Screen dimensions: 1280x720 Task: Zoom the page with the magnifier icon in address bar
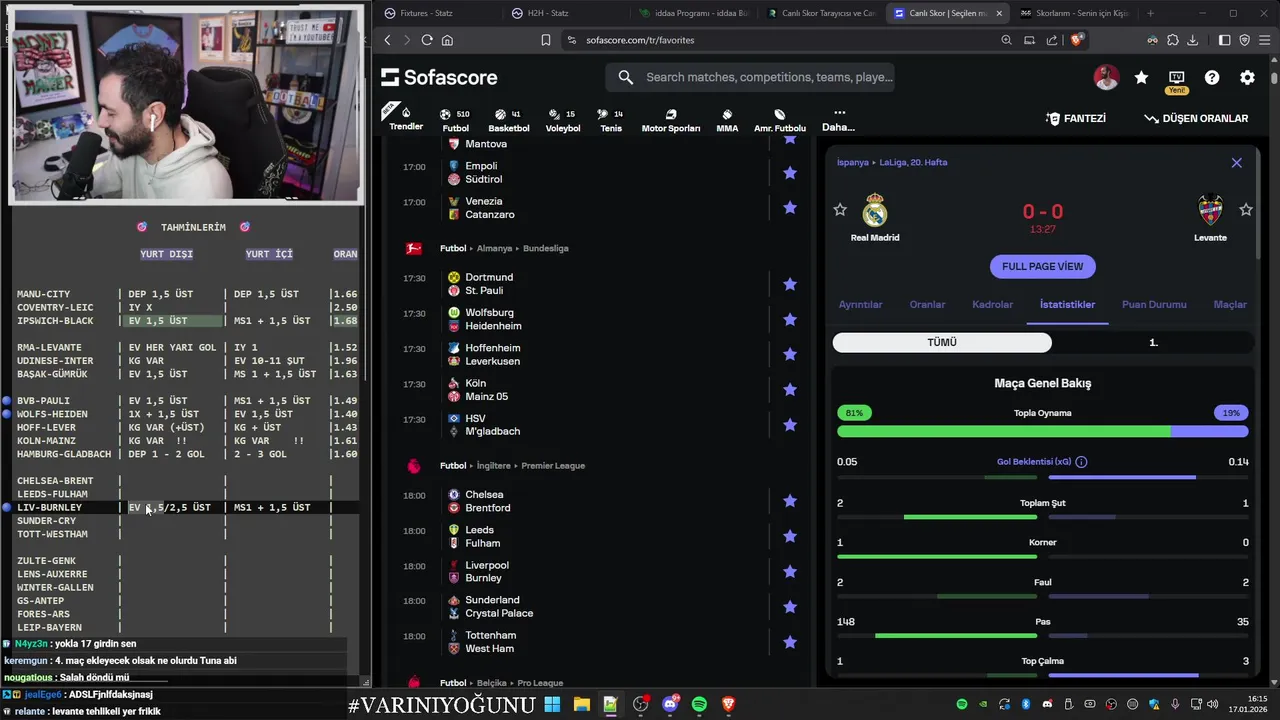coord(1007,40)
